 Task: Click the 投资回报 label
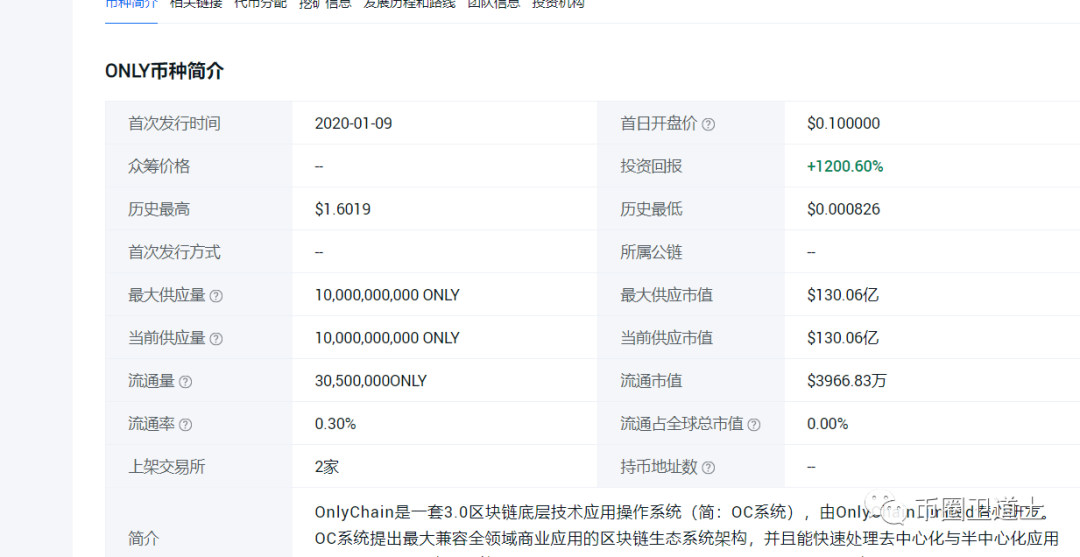click(x=651, y=166)
